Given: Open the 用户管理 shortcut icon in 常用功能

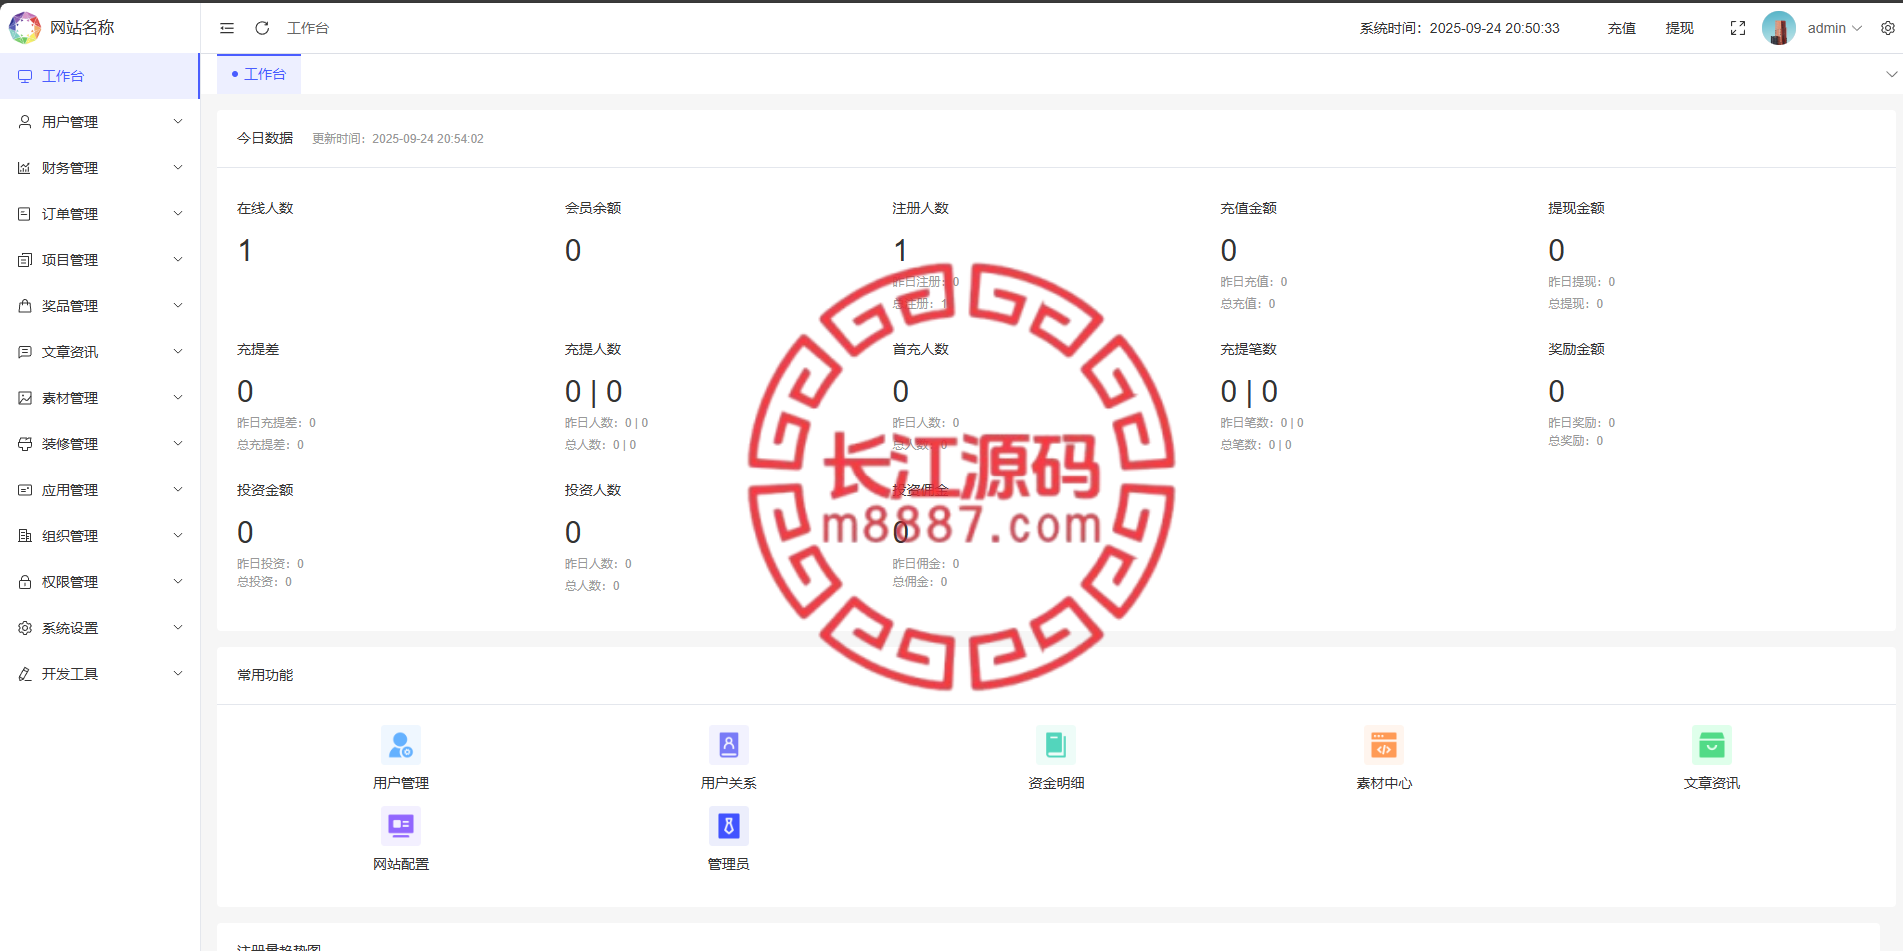Looking at the screenshot, I should tap(401, 745).
